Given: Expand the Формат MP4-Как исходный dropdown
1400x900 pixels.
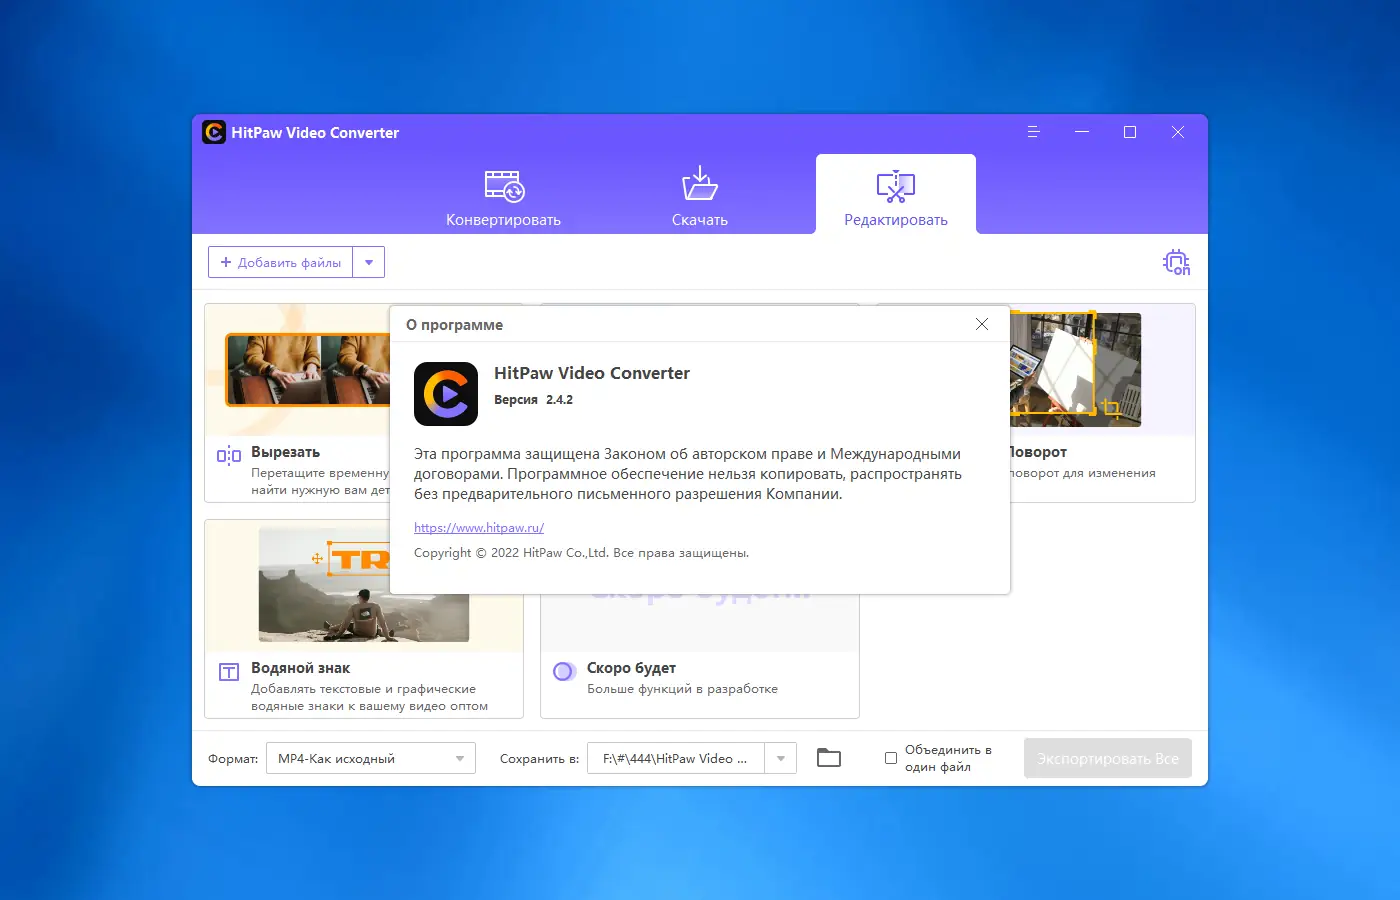Looking at the screenshot, I should click(371, 758).
